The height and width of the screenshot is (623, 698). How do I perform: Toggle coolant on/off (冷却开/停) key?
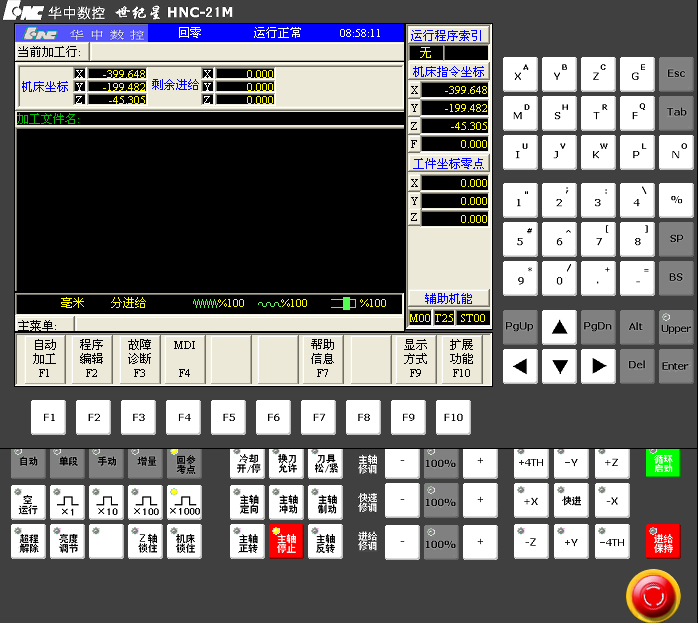[x=247, y=463]
